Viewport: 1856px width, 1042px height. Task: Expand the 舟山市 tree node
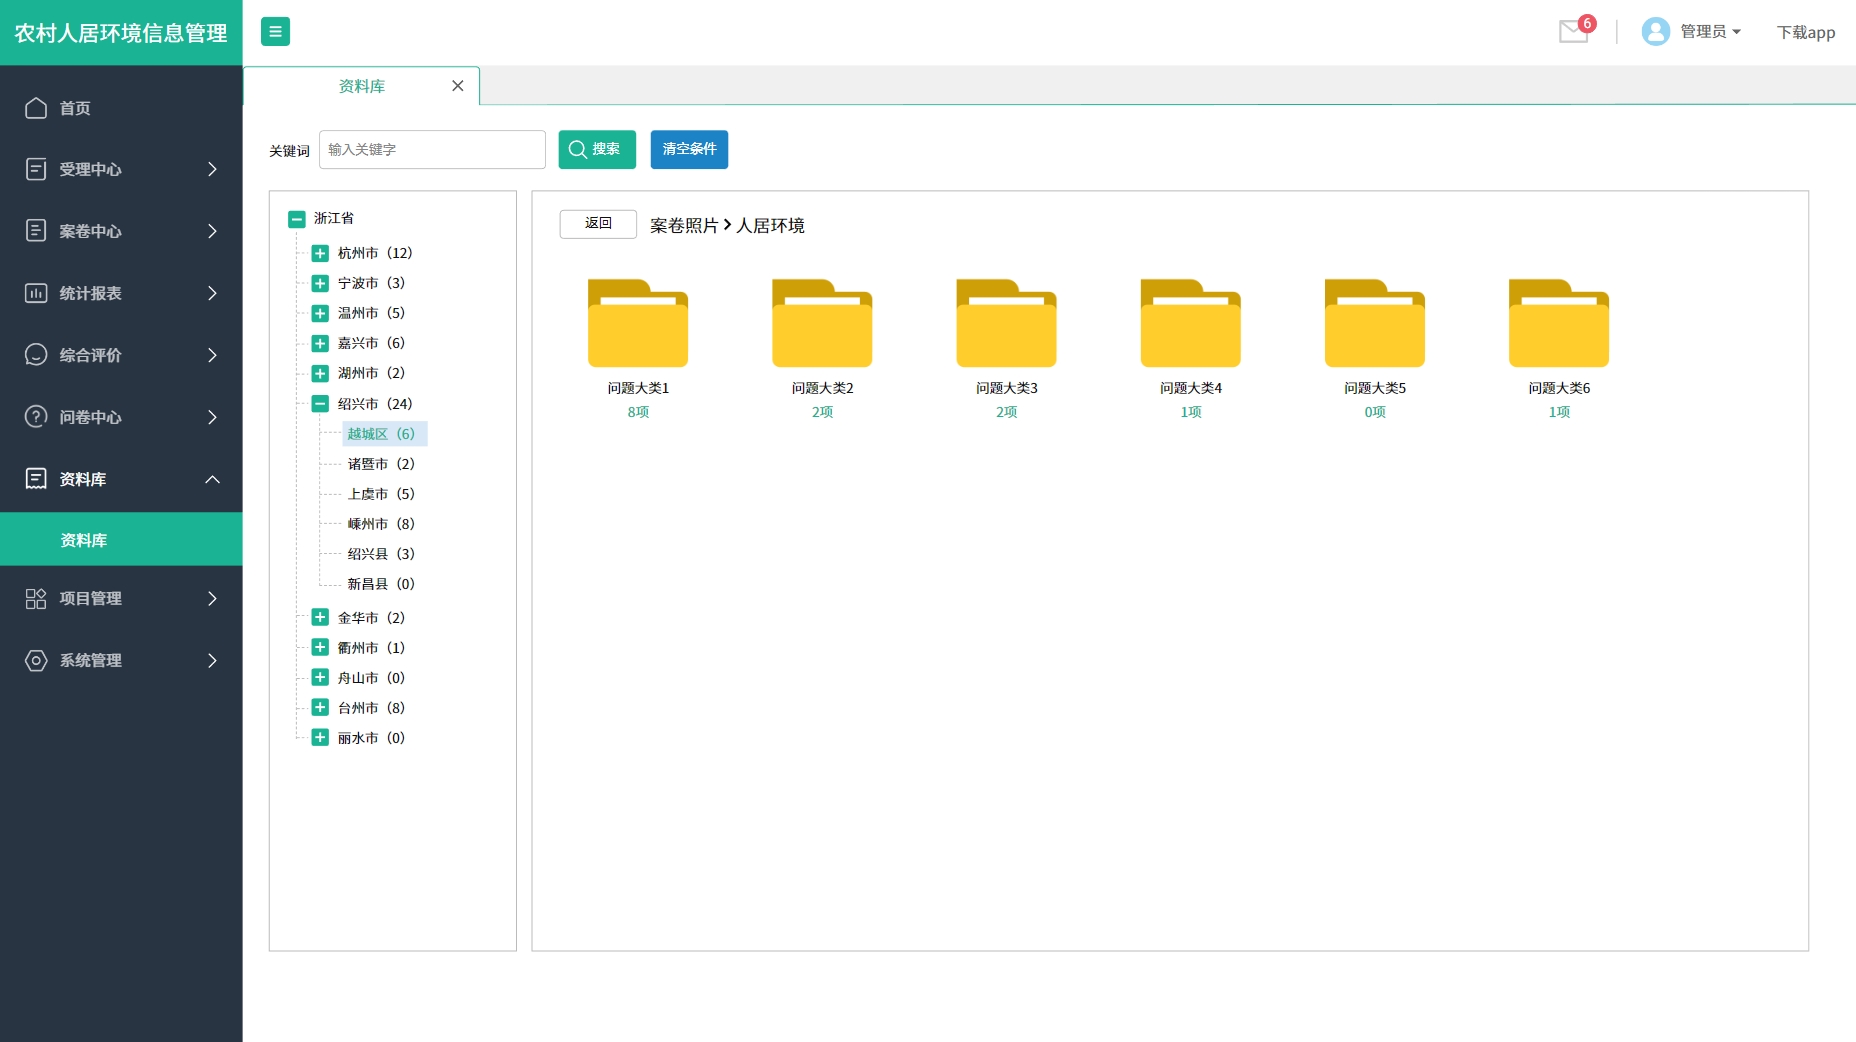click(x=320, y=677)
